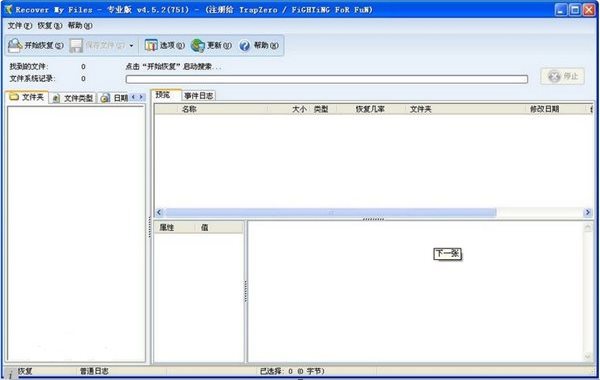Click the 文件系统记录 label

[33, 78]
